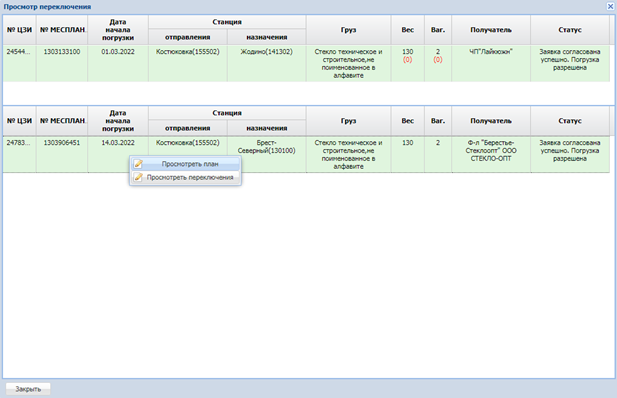Click 'Статус' header in lower table
This screenshot has width=617, height=398.
(570, 121)
